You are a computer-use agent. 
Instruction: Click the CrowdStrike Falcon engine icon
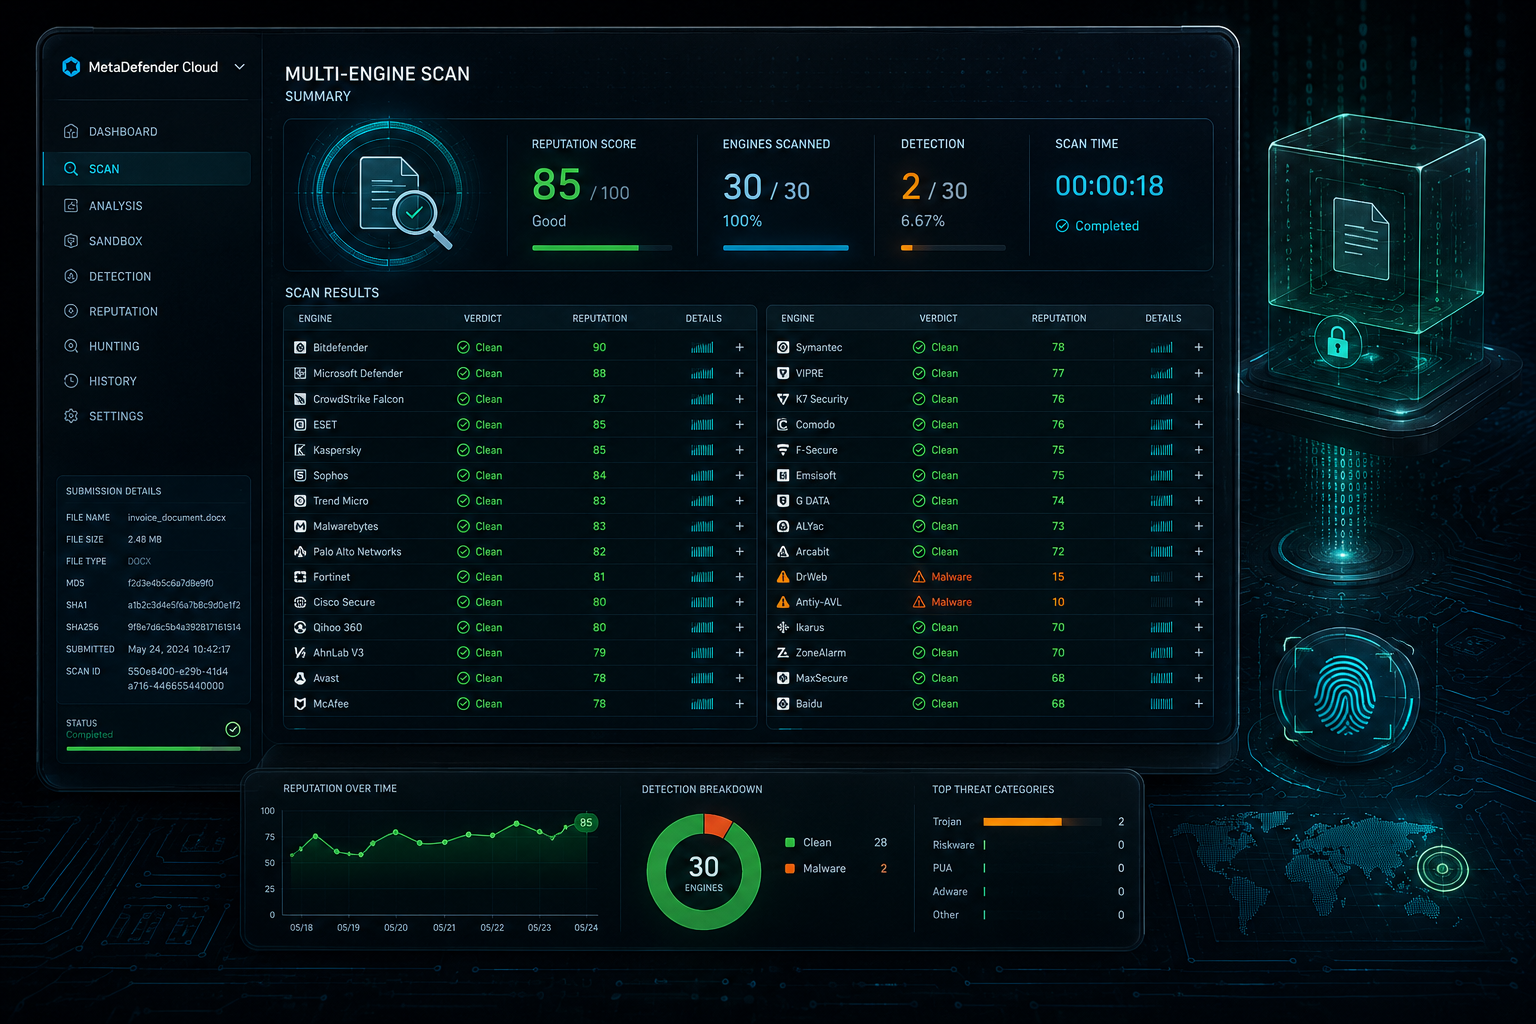pyautogui.click(x=300, y=399)
